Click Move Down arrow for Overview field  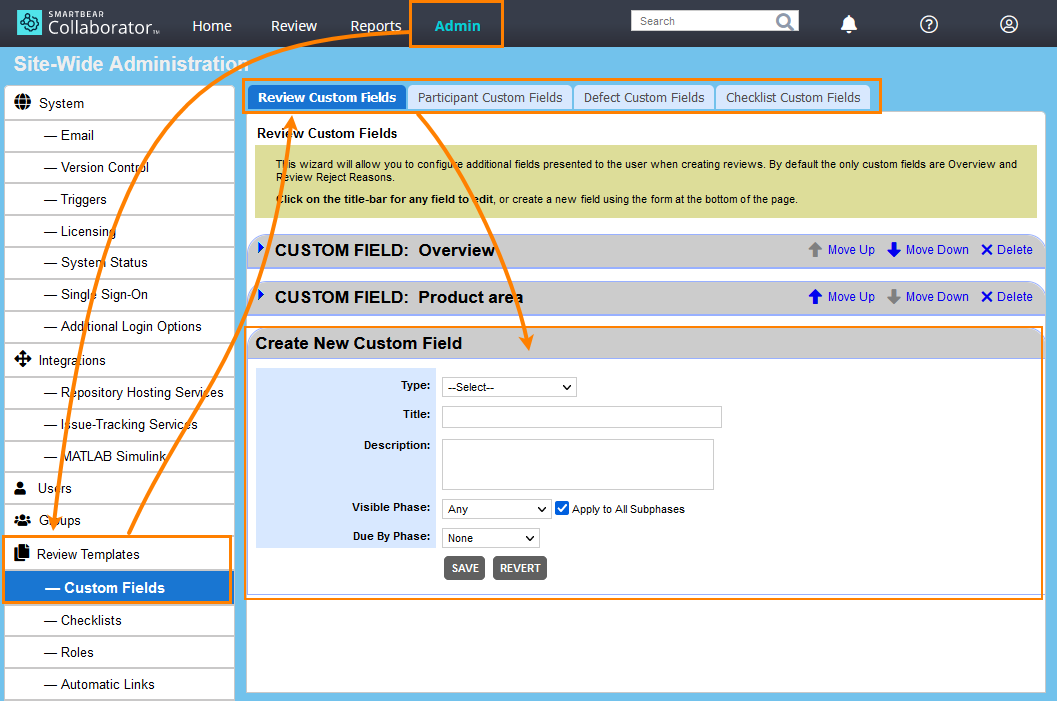894,250
